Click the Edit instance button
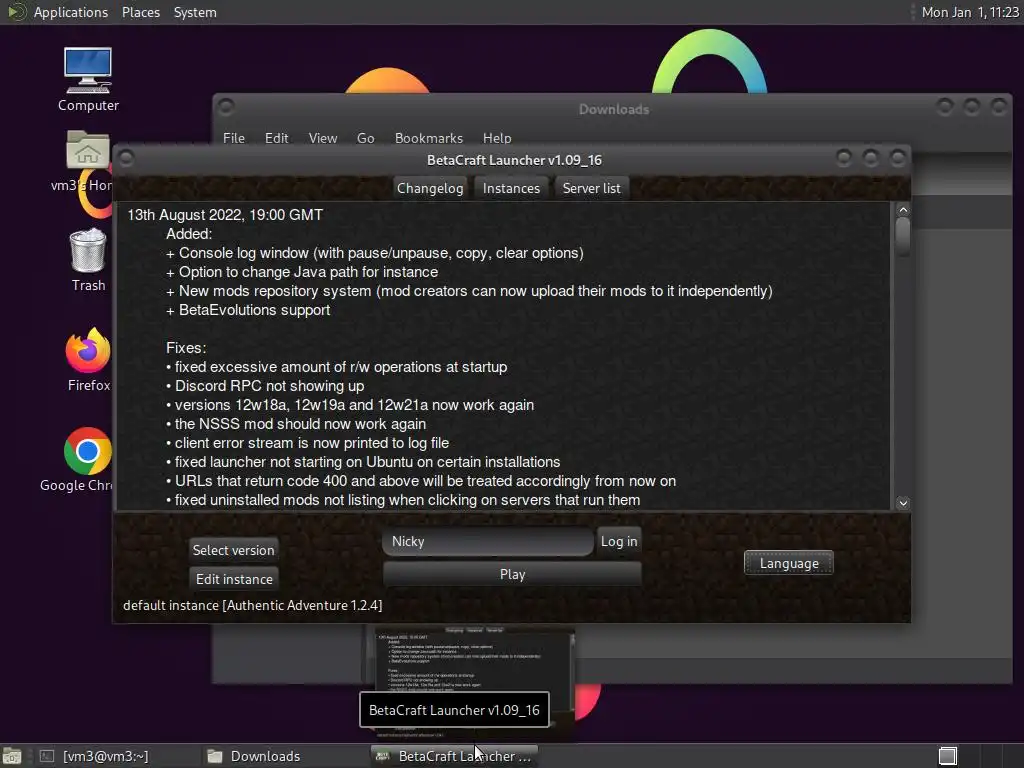The height and width of the screenshot is (768, 1024). click(x=234, y=579)
